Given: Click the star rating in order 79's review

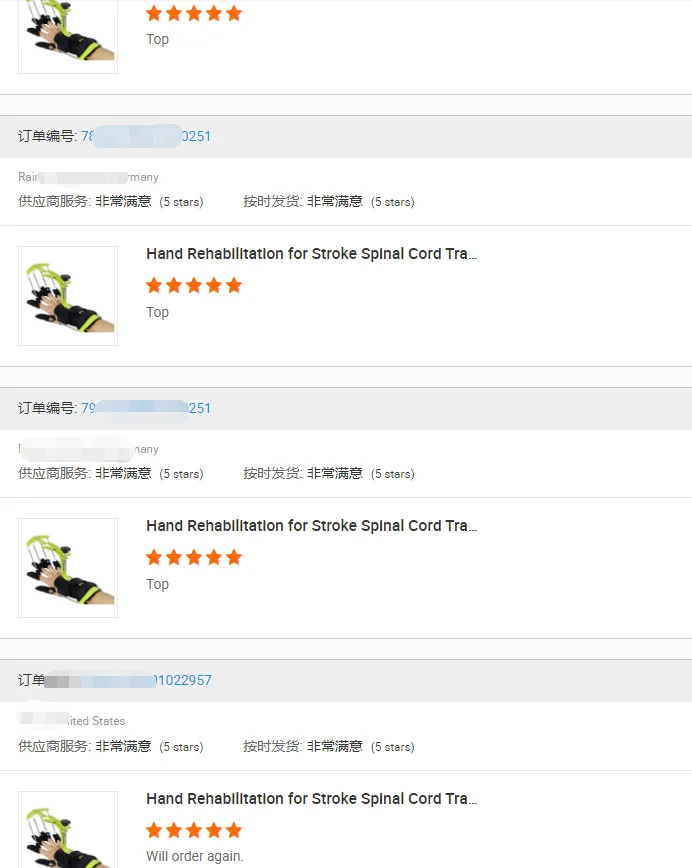Looking at the screenshot, I should (x=194, y=557).
